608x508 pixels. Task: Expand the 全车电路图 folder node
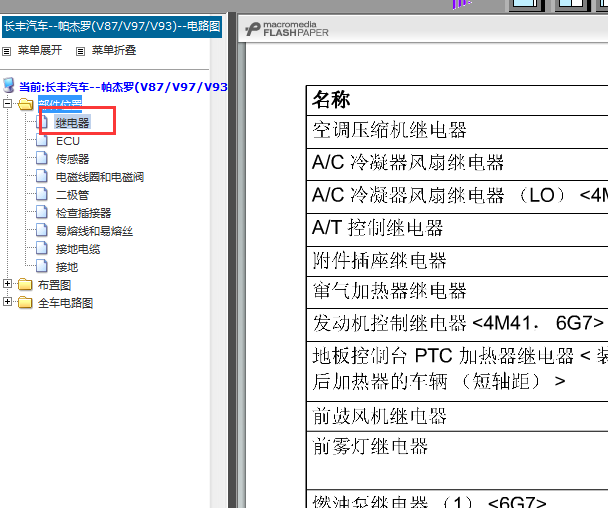pyautogui.click(x=7, y=302)
